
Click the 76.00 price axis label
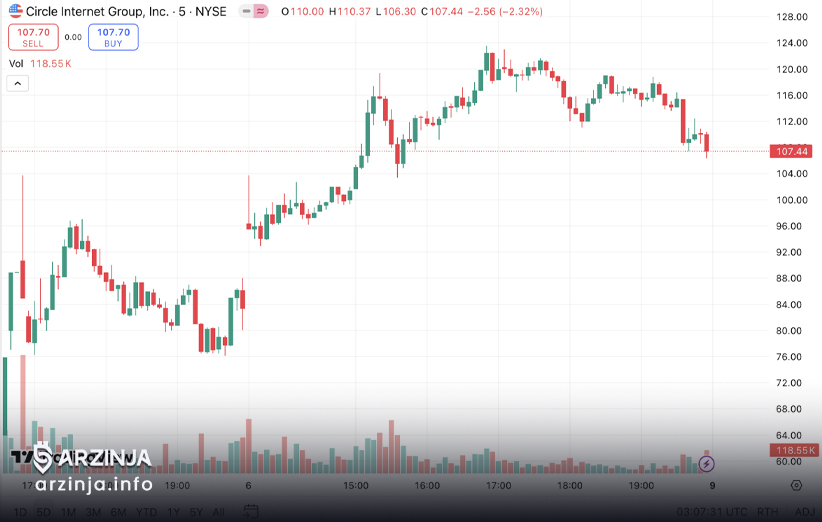tap(789, 357)
